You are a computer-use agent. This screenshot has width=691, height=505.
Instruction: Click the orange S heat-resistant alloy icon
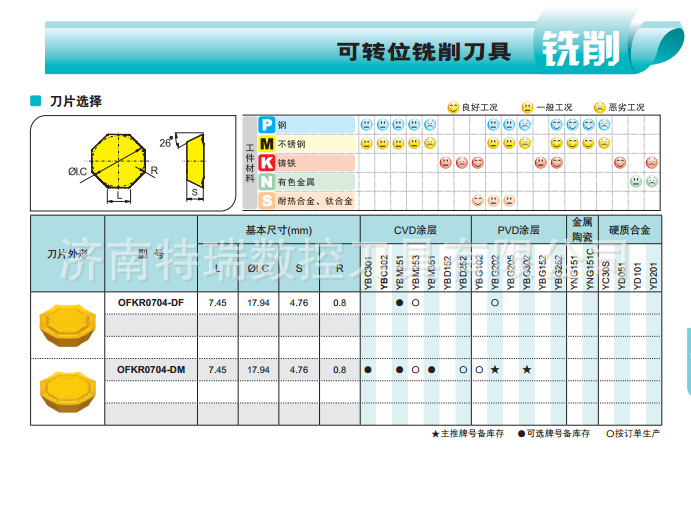pyautogui.click(x=267, y=201)
